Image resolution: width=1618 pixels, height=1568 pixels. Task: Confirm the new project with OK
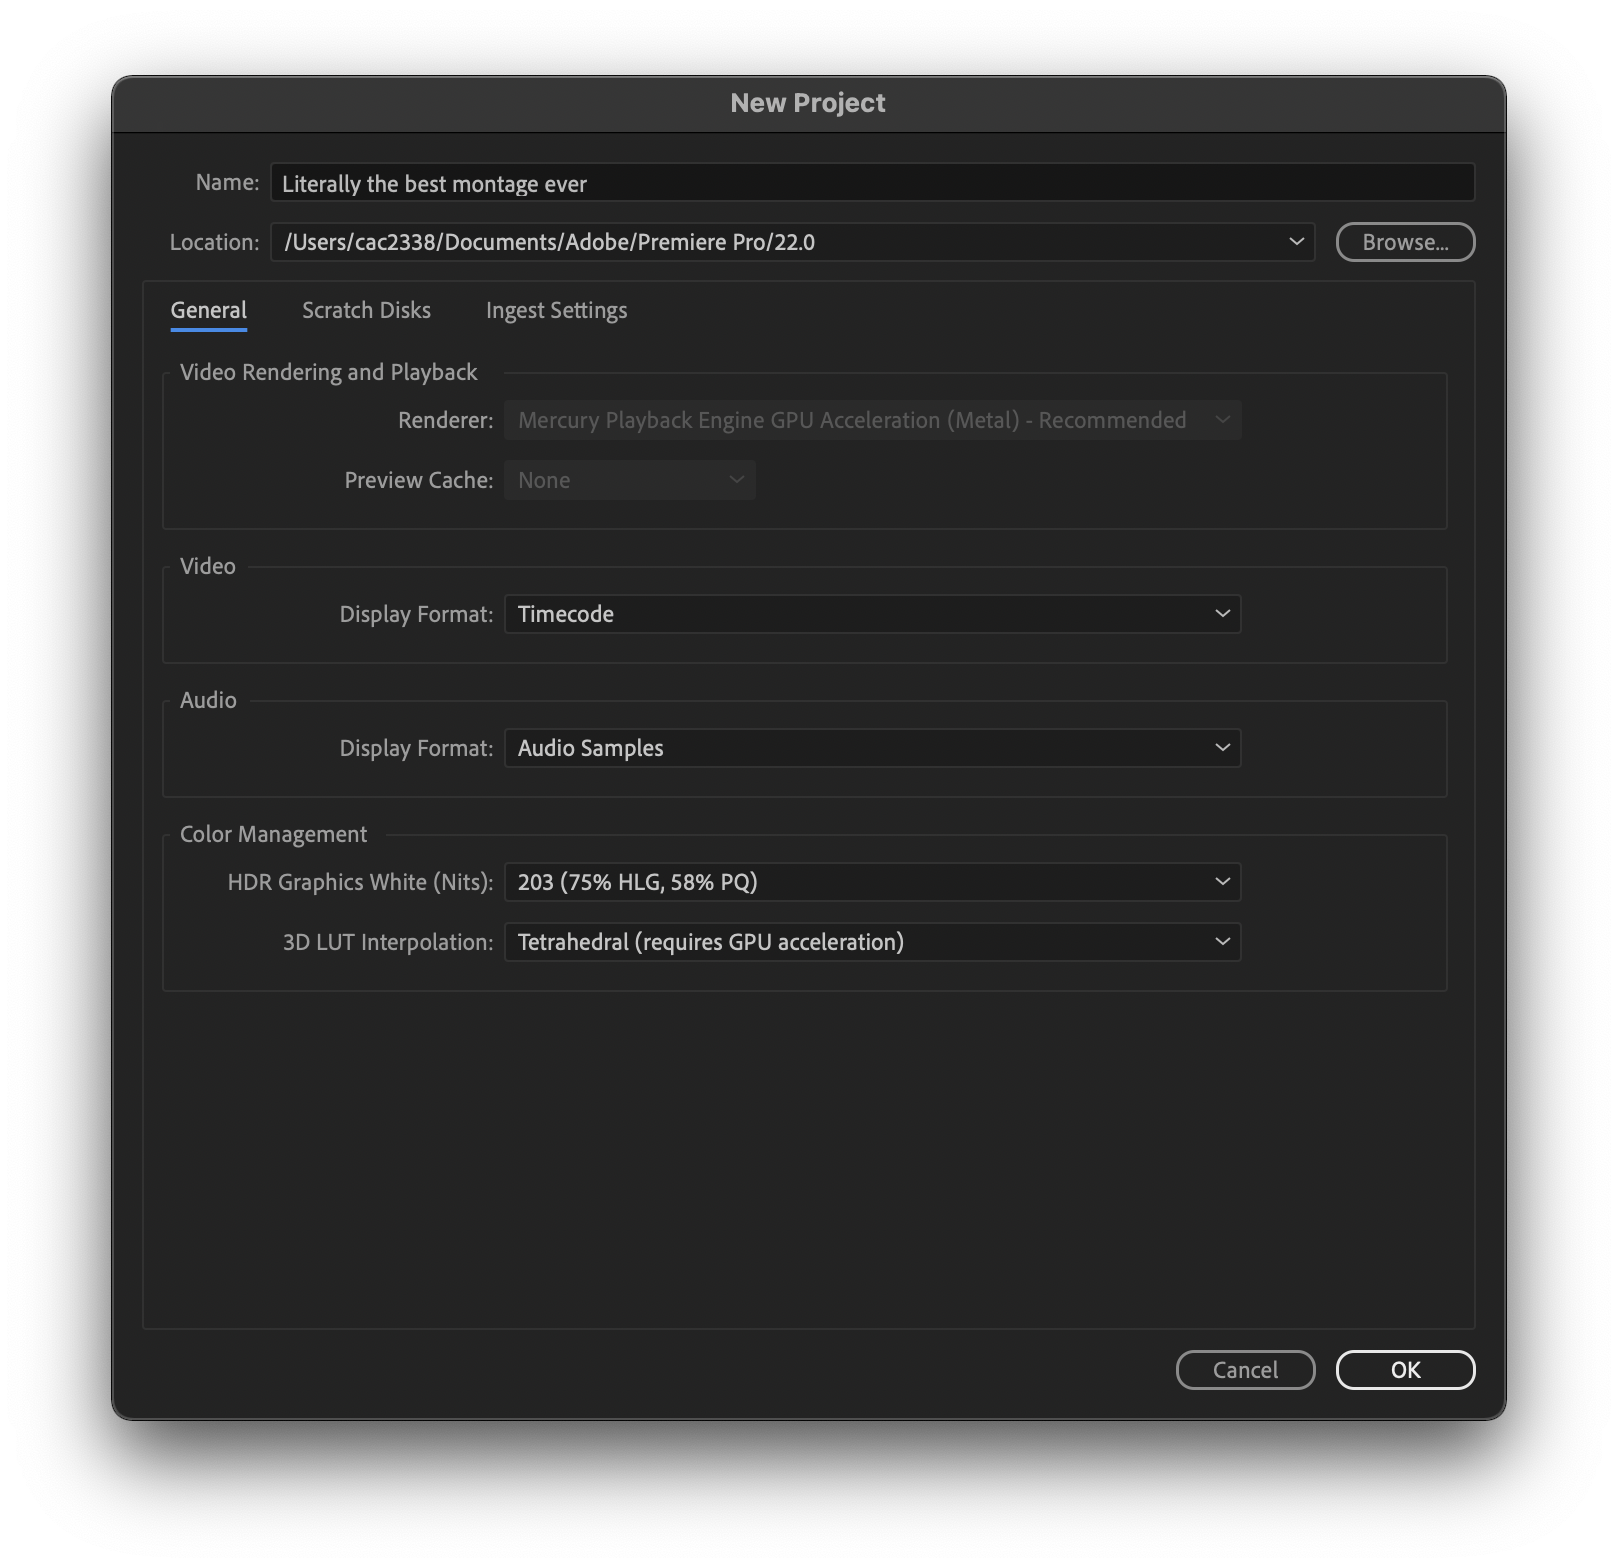point(1404,1370)
